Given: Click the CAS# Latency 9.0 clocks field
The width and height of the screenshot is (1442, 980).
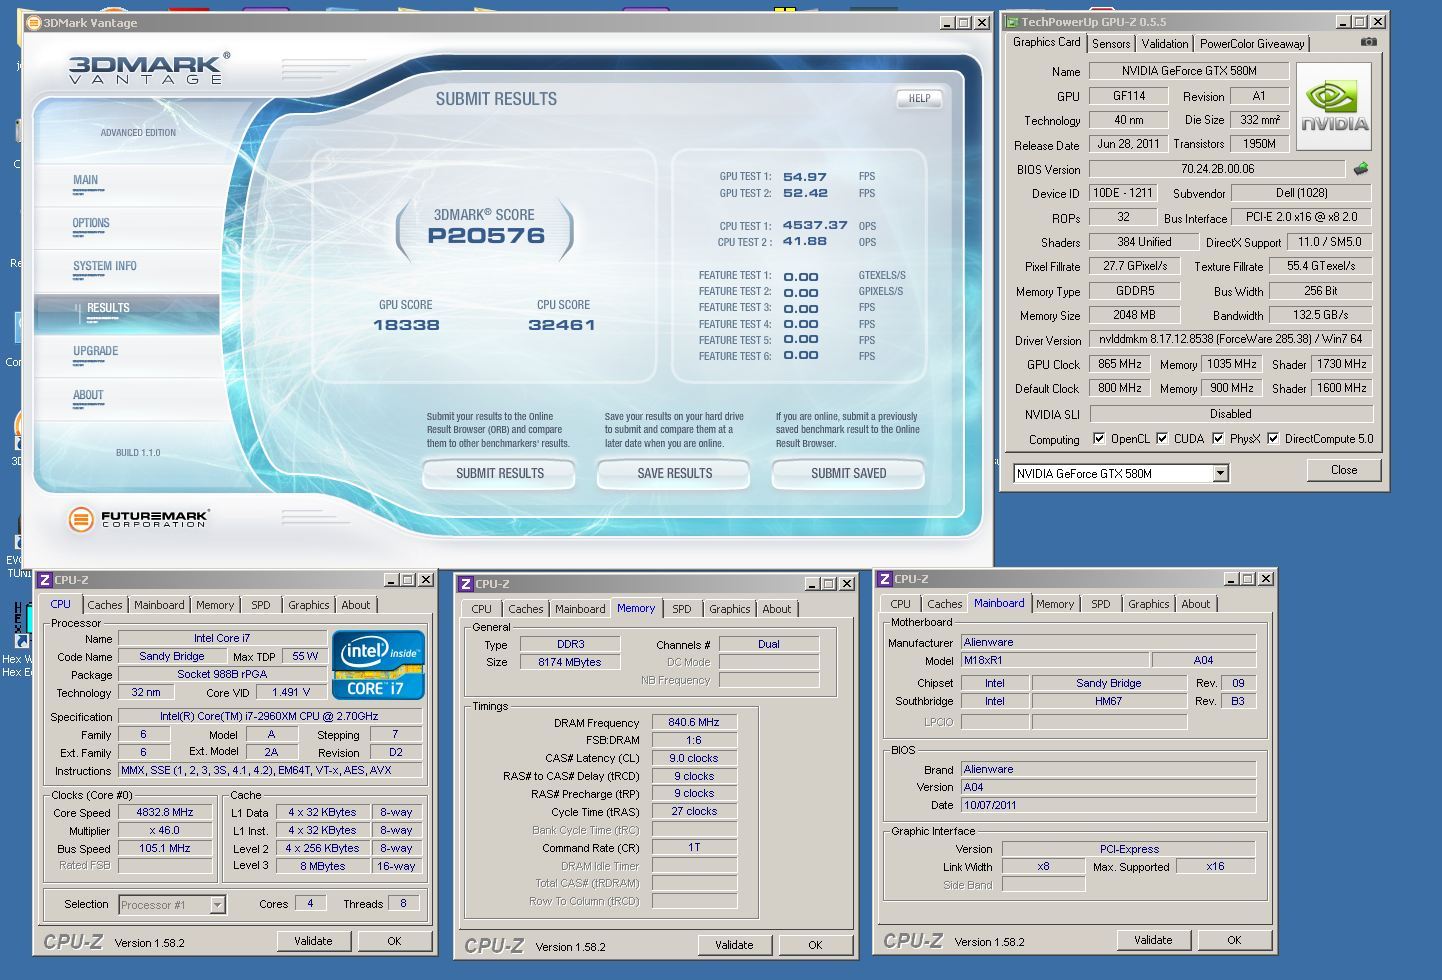Looking at the screenshot, I should click(694, 758).
